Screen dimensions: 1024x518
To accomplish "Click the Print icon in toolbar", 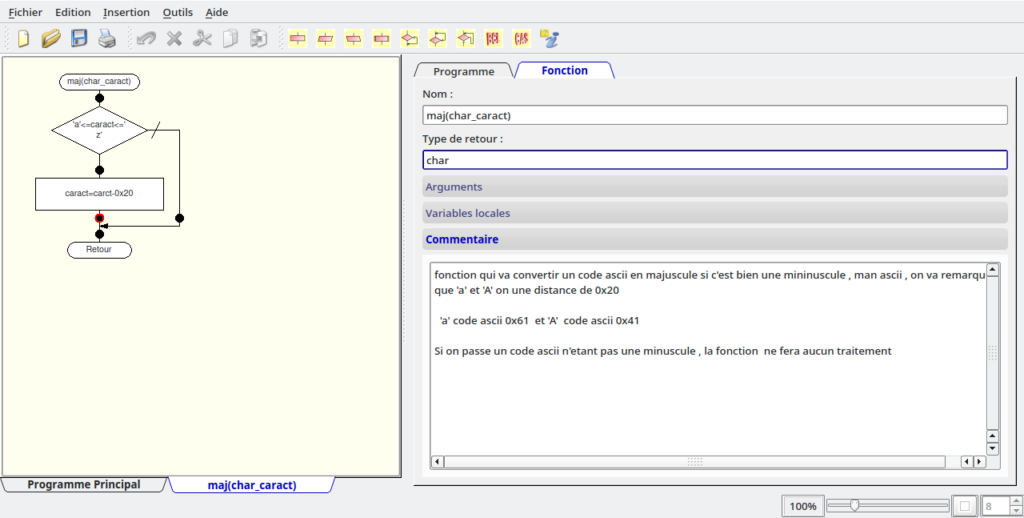I will point(107,39).
